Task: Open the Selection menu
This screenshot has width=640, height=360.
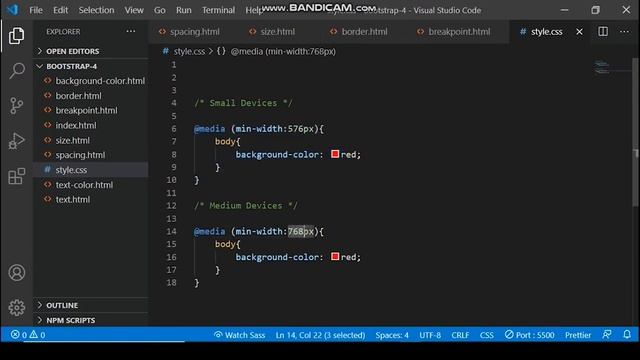Action: 96,10
